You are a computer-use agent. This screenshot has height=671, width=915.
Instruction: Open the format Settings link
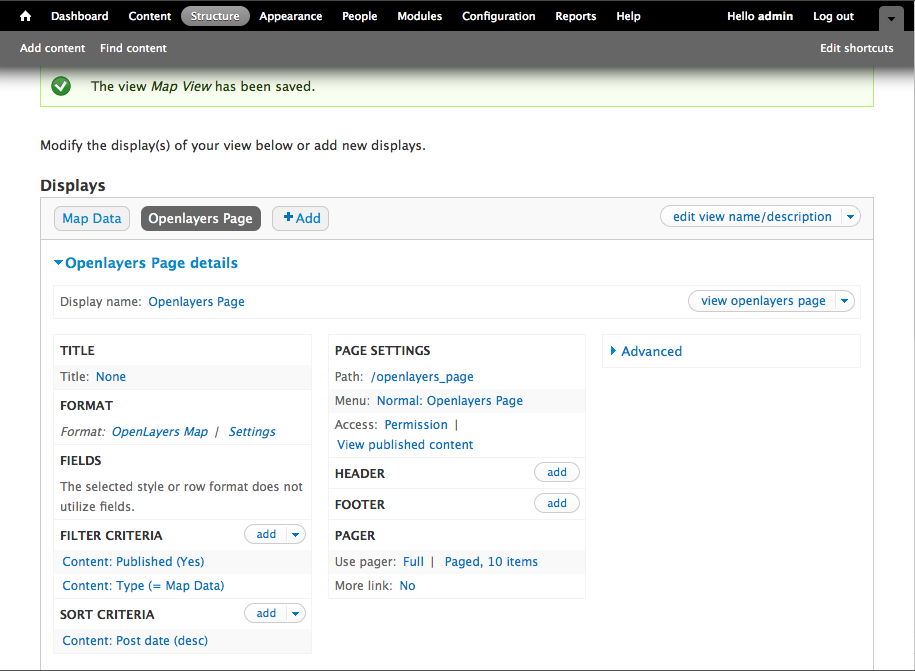click(x=252, y=432)
